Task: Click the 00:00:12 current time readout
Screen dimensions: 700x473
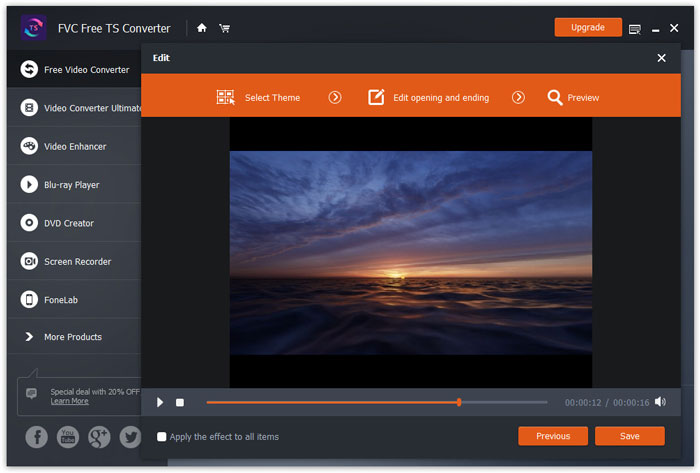Action: (583, 403)
